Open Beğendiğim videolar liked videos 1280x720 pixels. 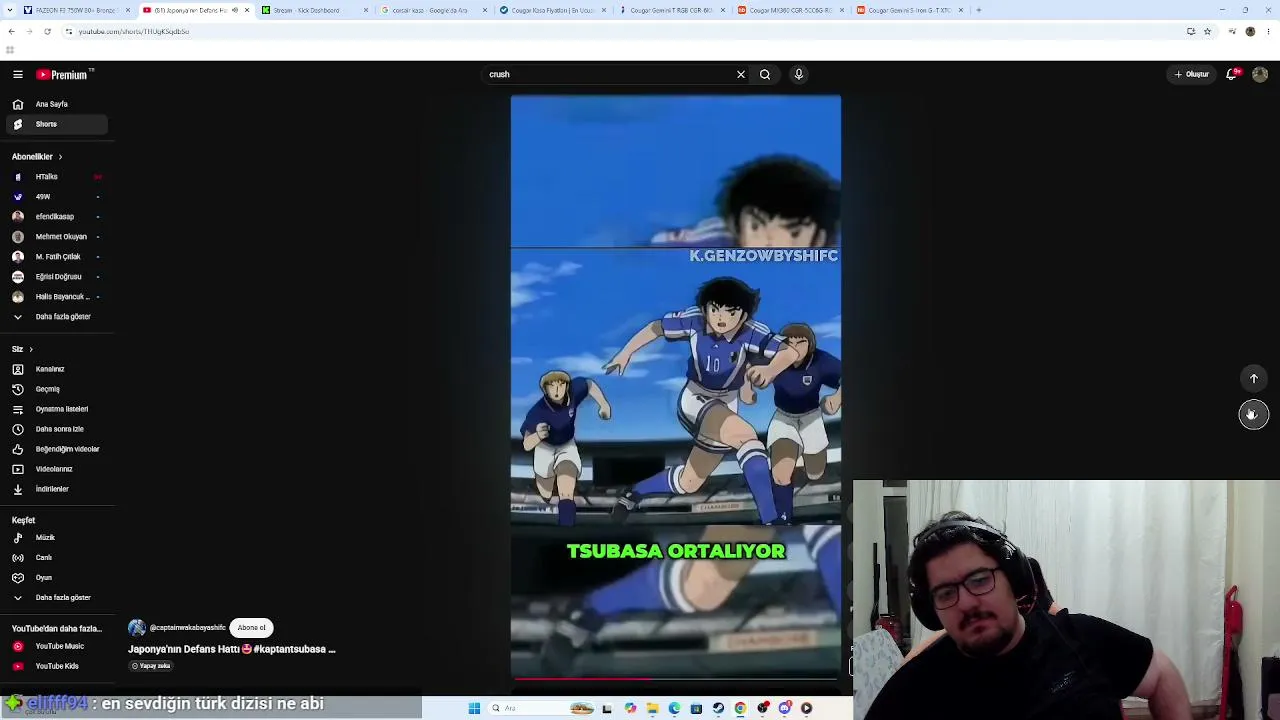[x=57, y=449]
